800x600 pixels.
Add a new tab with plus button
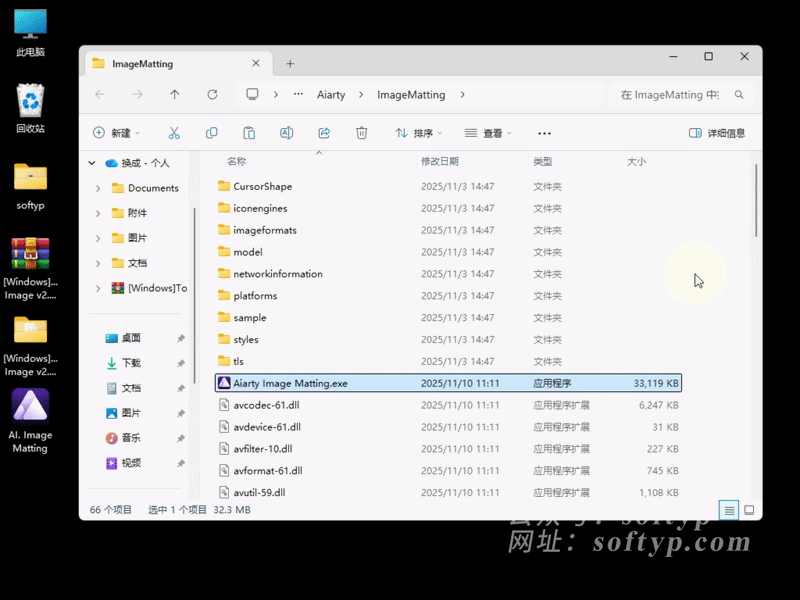click(x=290, y=64)
